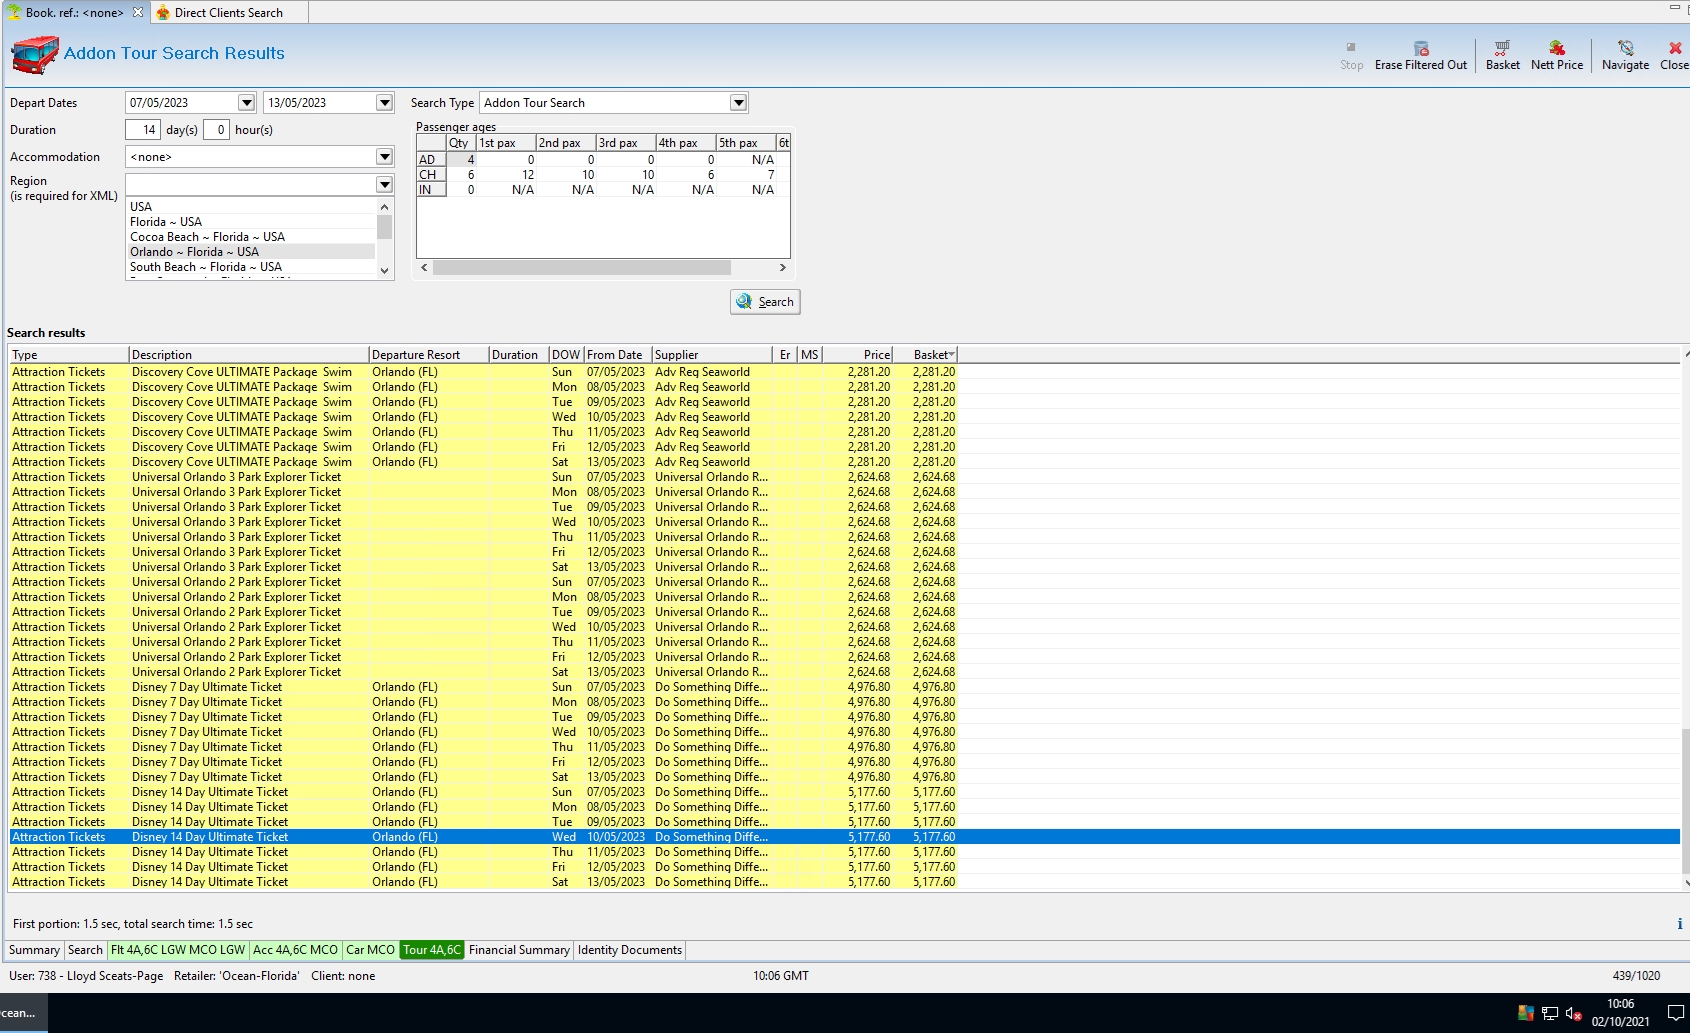Sort by the Supplier column header
This screenshot has height=1033, width=1690.
pos(712,355)
